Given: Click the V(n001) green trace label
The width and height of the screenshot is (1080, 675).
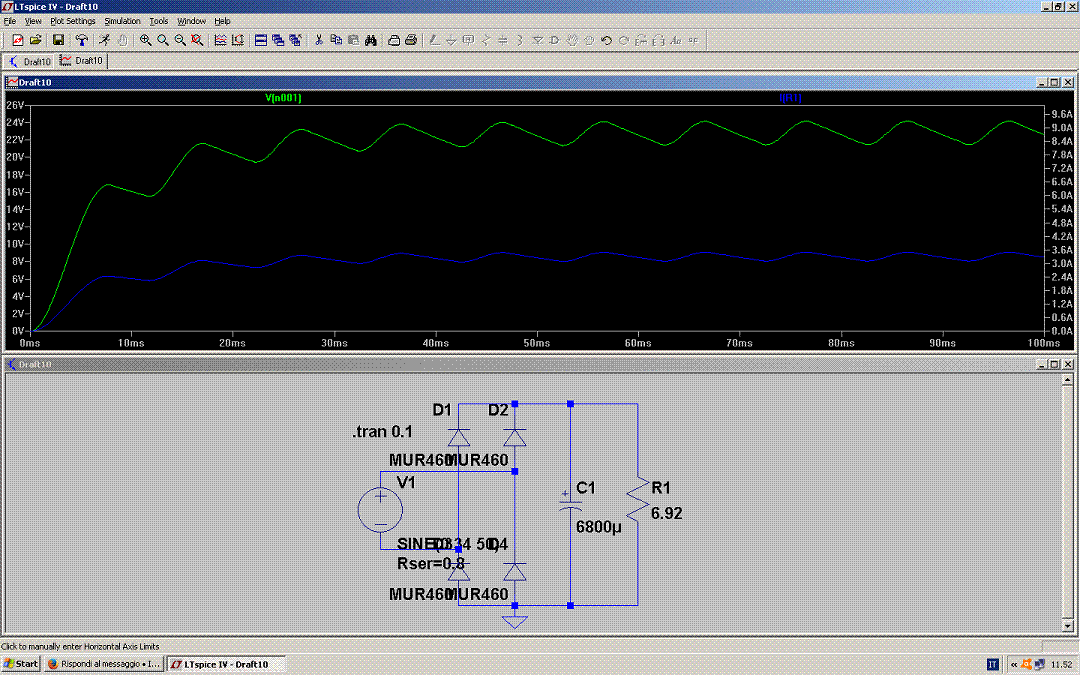Looking at the screenshot, I should [283, 98].
